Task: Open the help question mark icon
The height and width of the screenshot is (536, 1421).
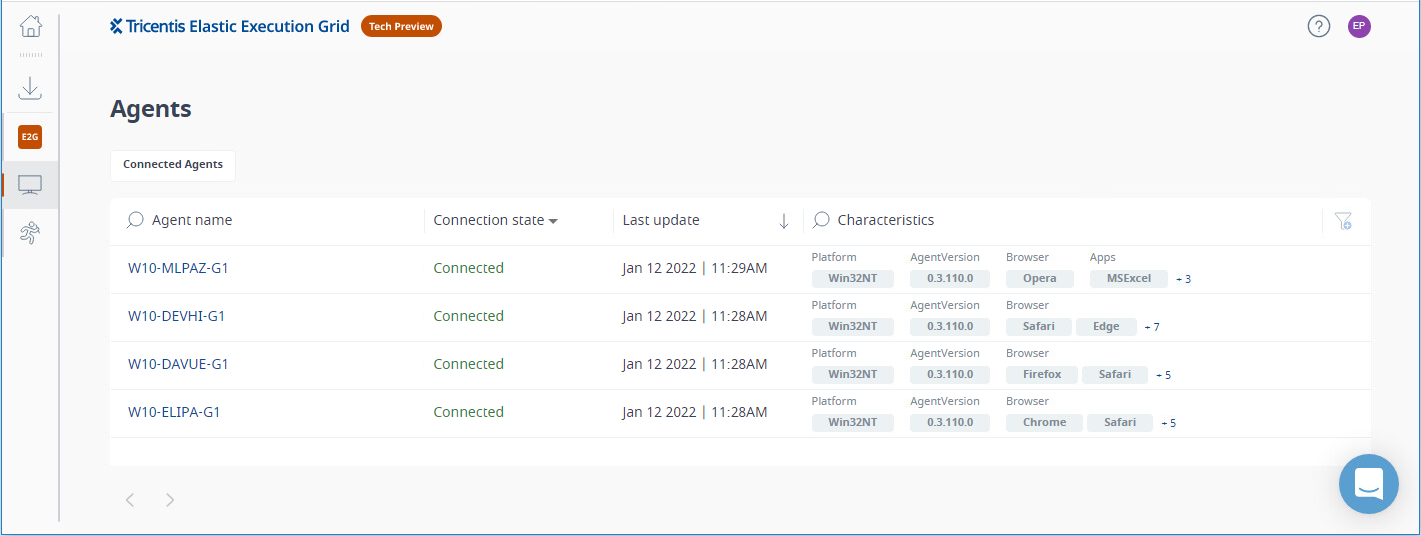Action: click(x=1319, y=27)
